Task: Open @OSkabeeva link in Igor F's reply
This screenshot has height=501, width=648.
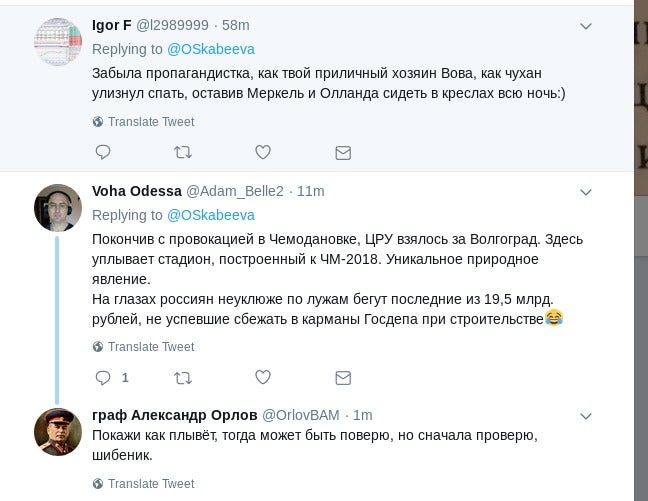Action: click(210, 48)
